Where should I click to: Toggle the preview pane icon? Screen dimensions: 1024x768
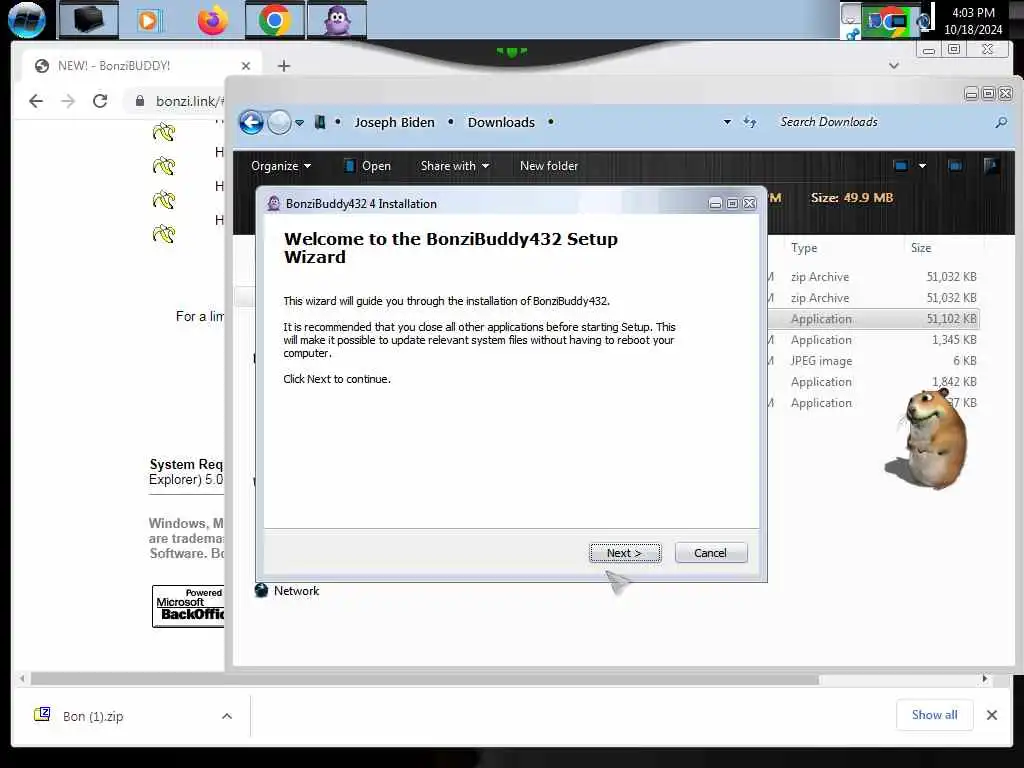pos(955,166)
